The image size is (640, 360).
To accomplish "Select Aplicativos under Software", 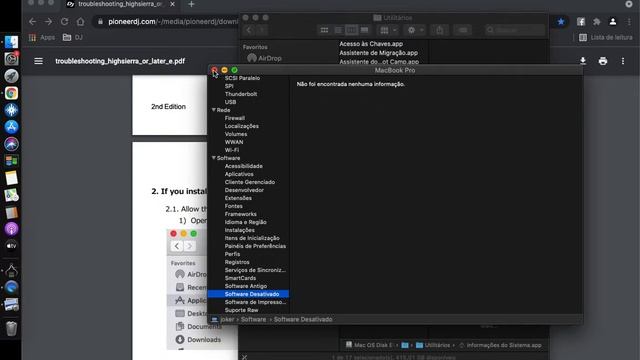I will 239,174.
